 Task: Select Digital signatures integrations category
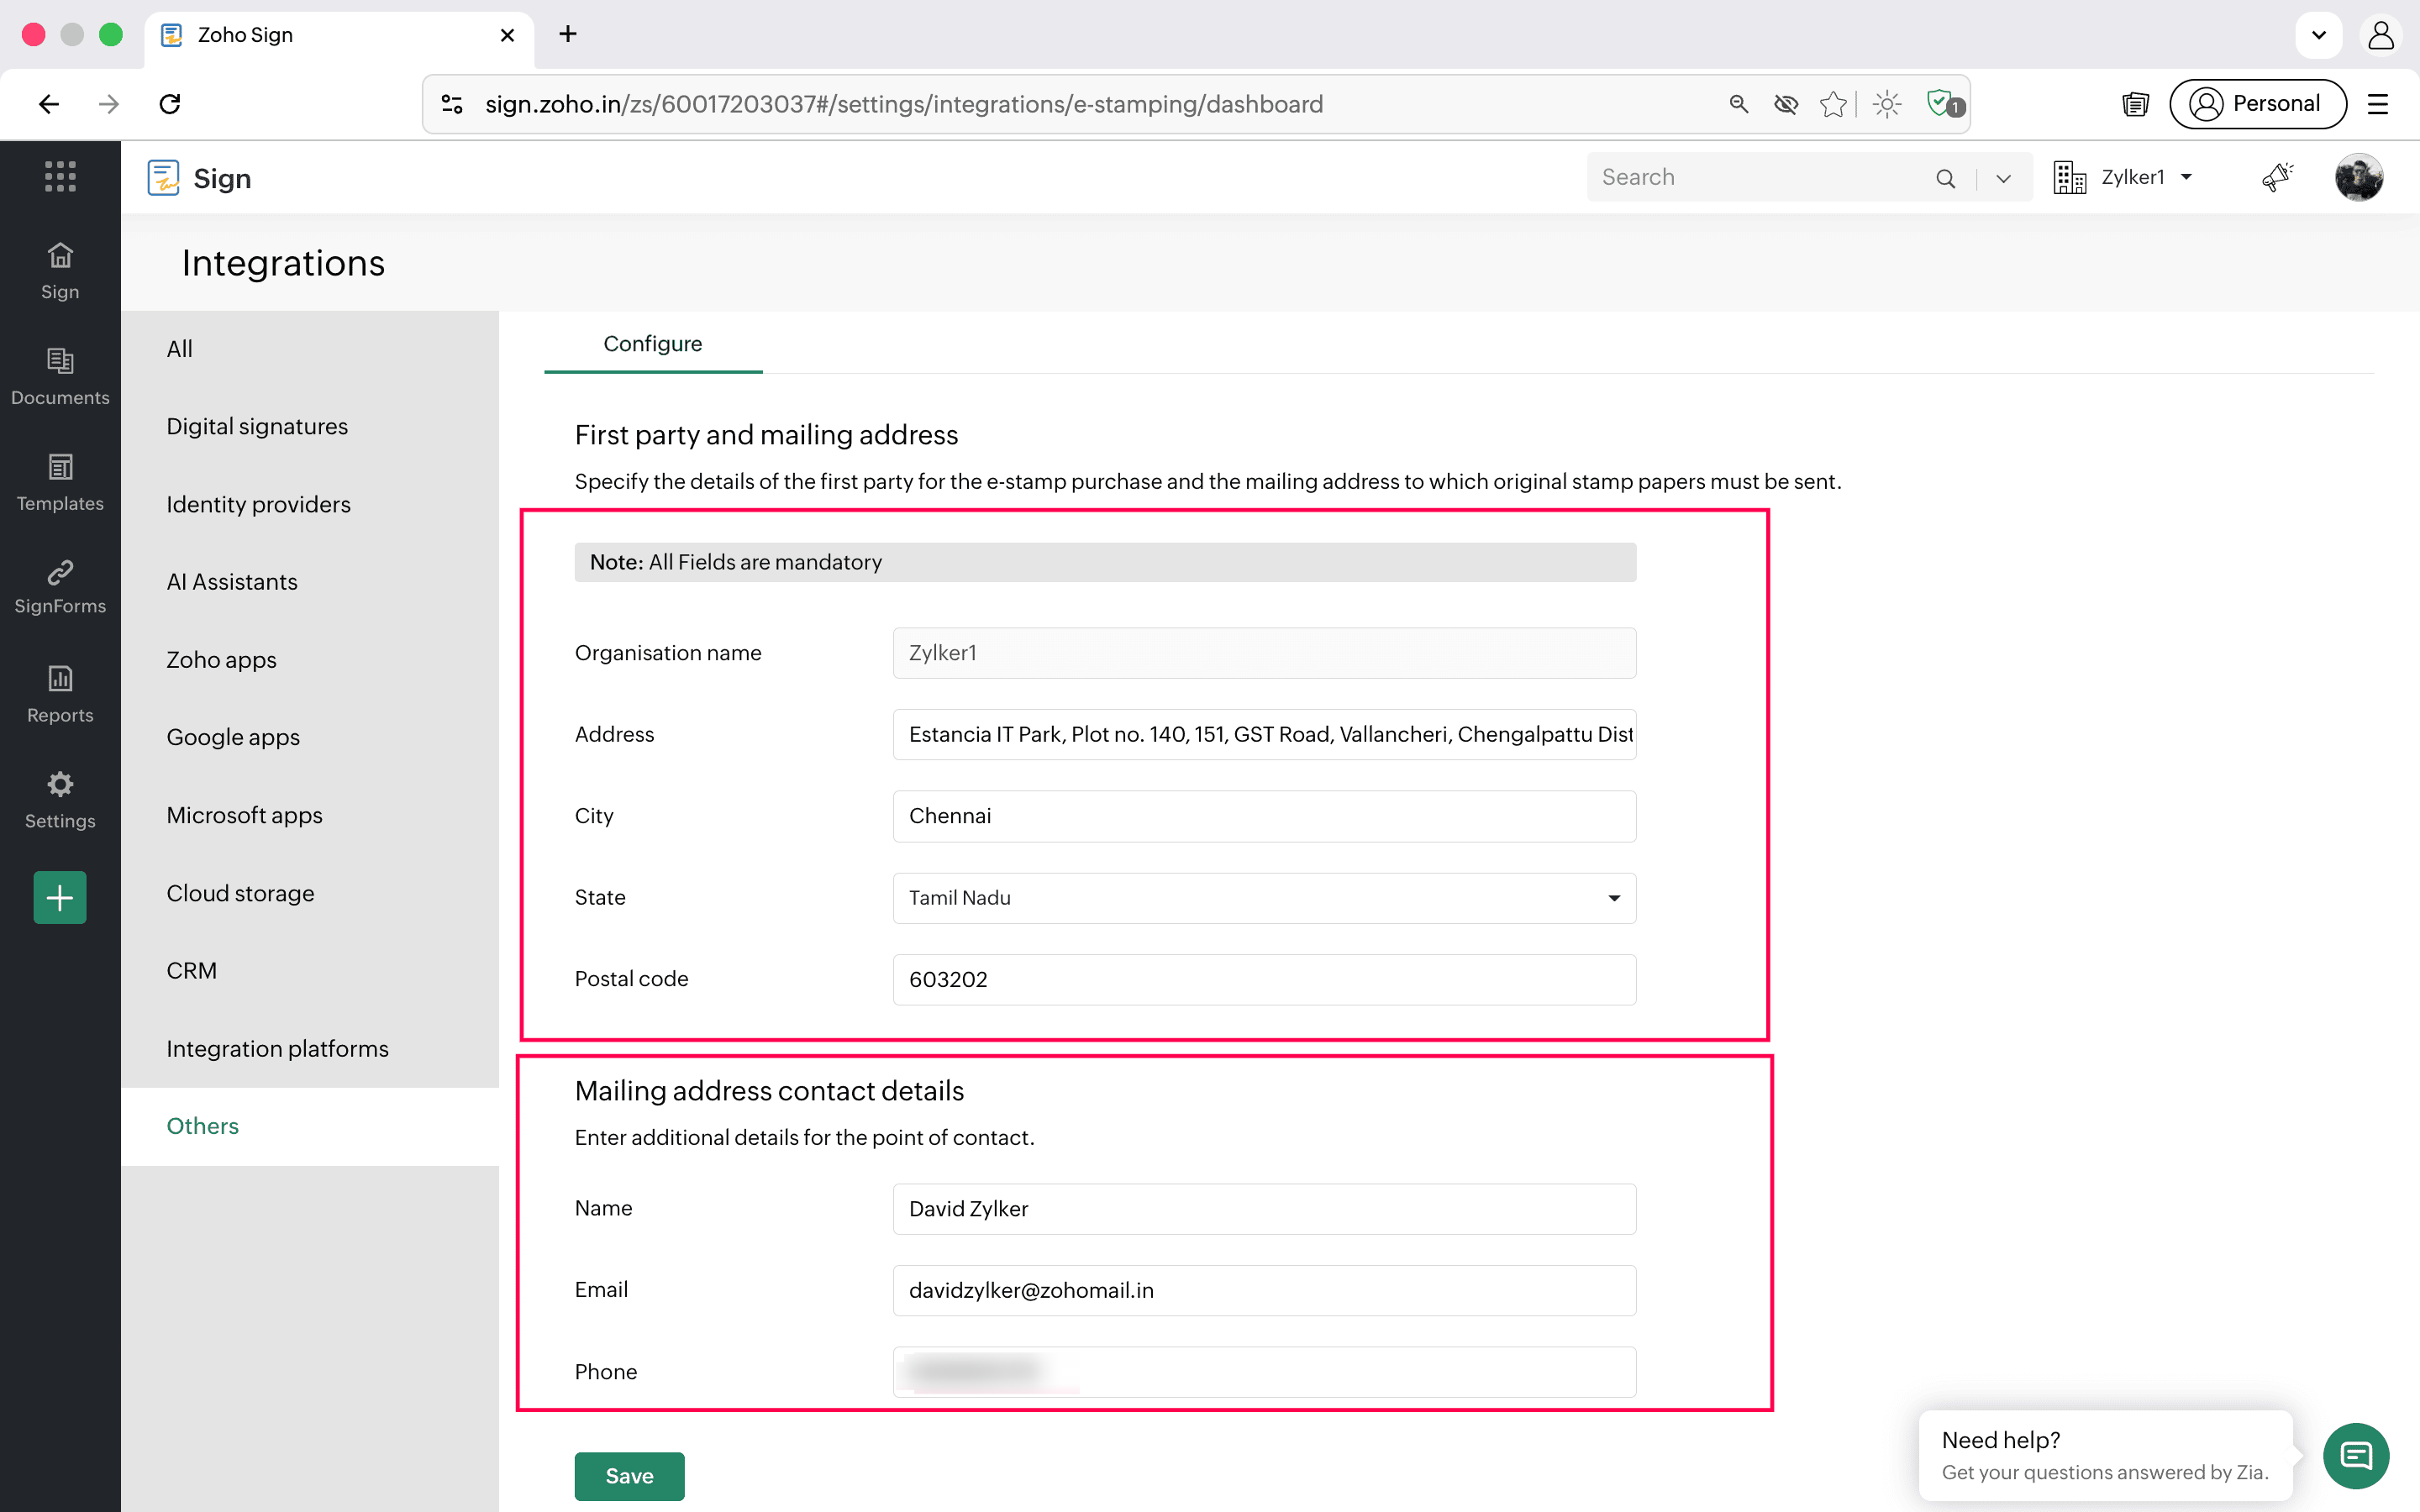coord(257,426)
